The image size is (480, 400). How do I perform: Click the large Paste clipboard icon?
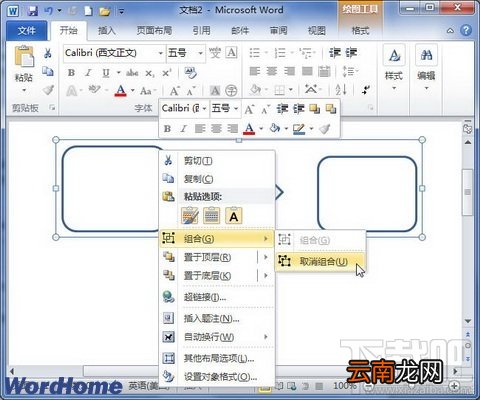pos(24,57)
